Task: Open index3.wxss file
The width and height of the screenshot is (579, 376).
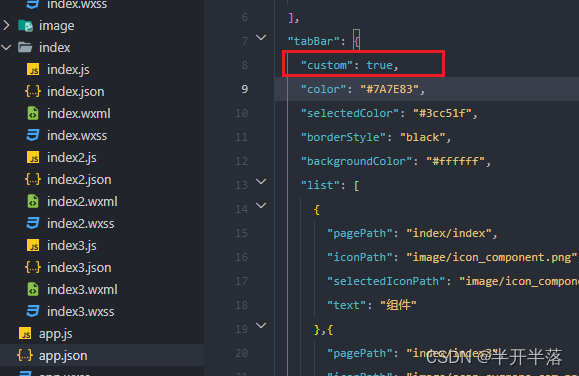Action: click(80, 312)
